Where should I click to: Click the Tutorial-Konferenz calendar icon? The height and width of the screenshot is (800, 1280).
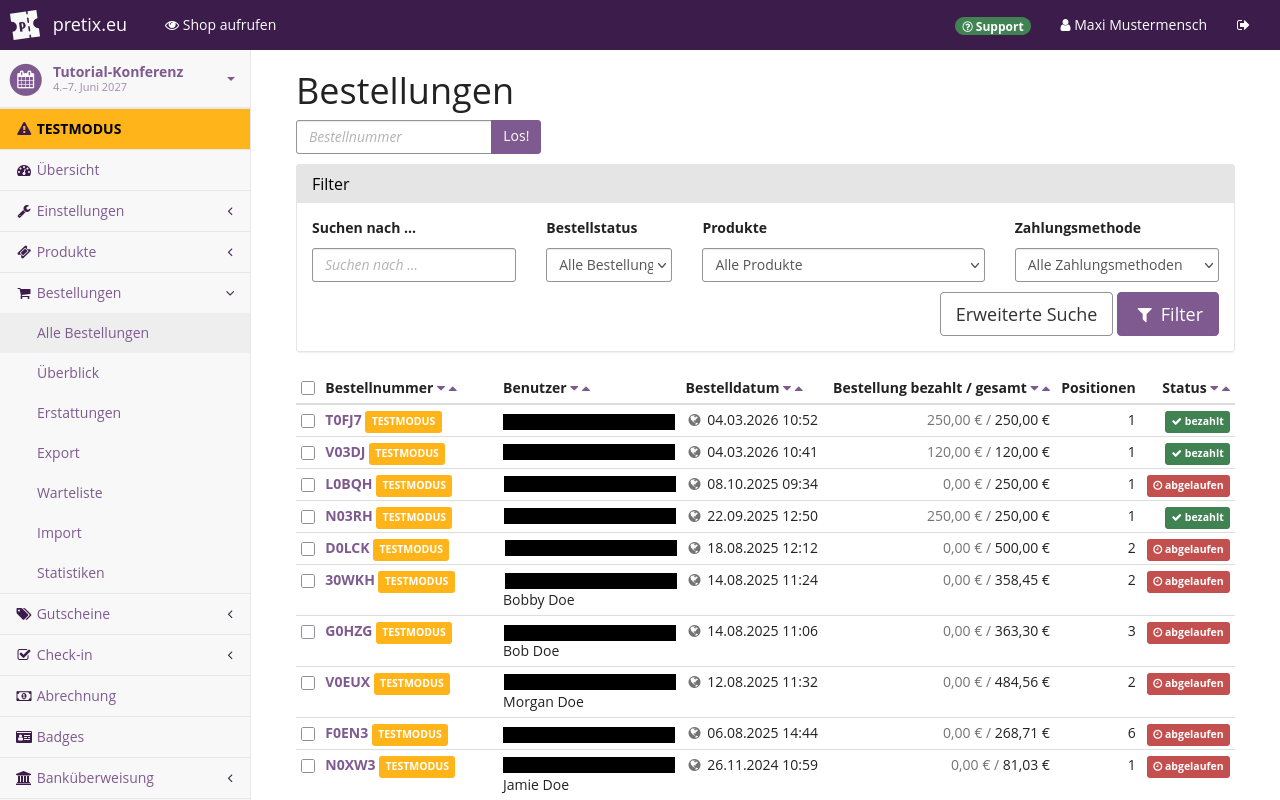[25, 79]
